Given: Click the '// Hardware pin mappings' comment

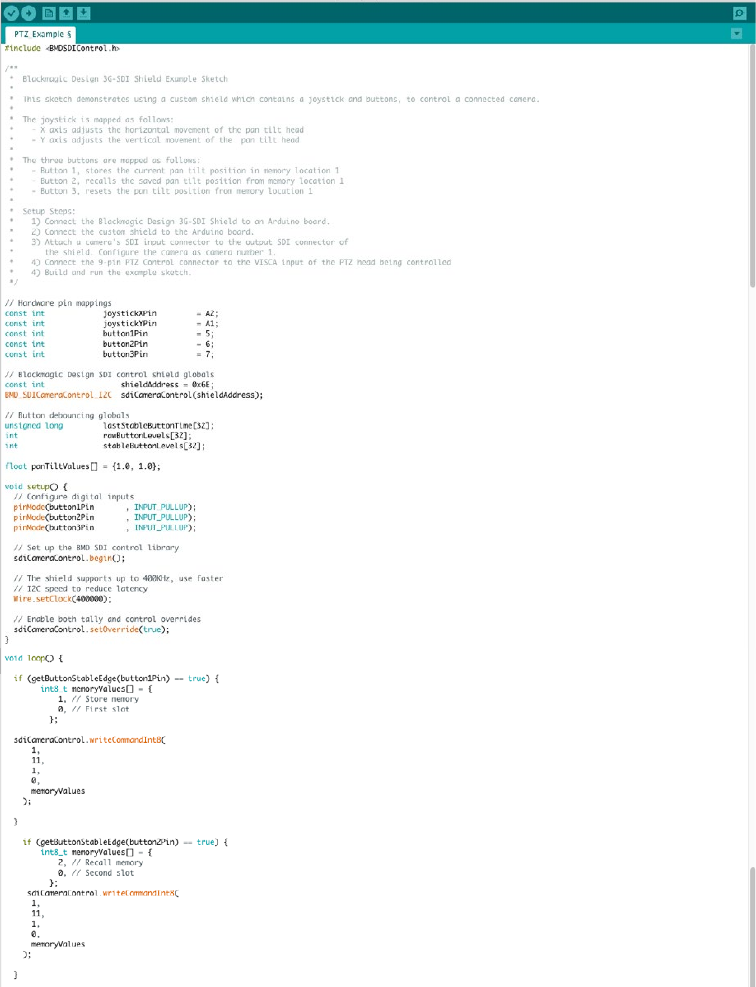Looking at the screenshot, I should click(x=58, y=303).
